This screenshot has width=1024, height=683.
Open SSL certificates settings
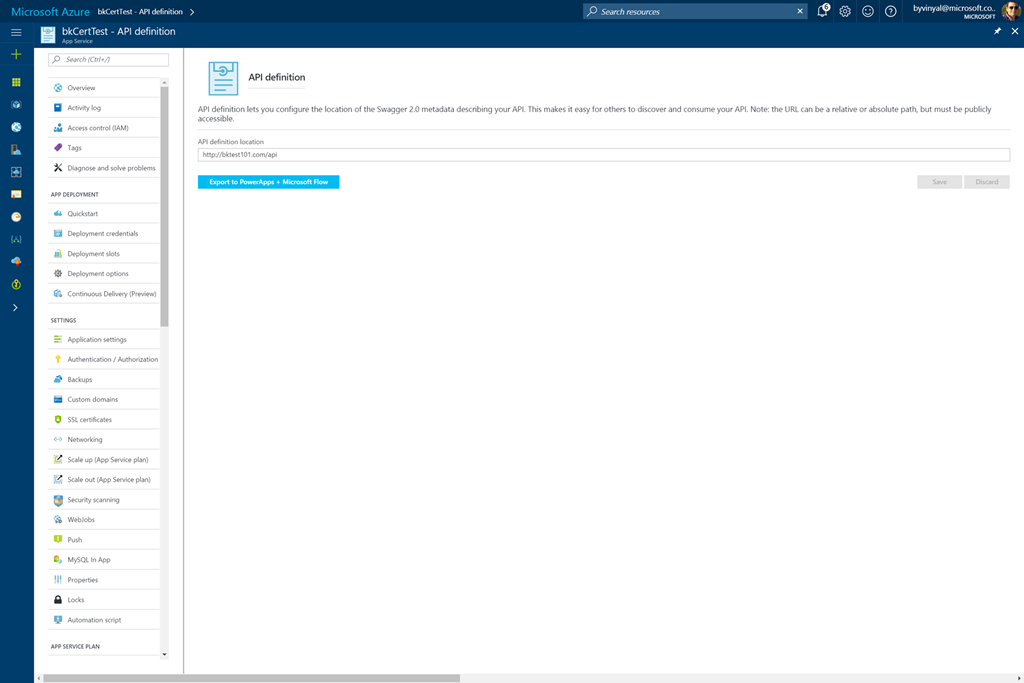pos(89,419)
